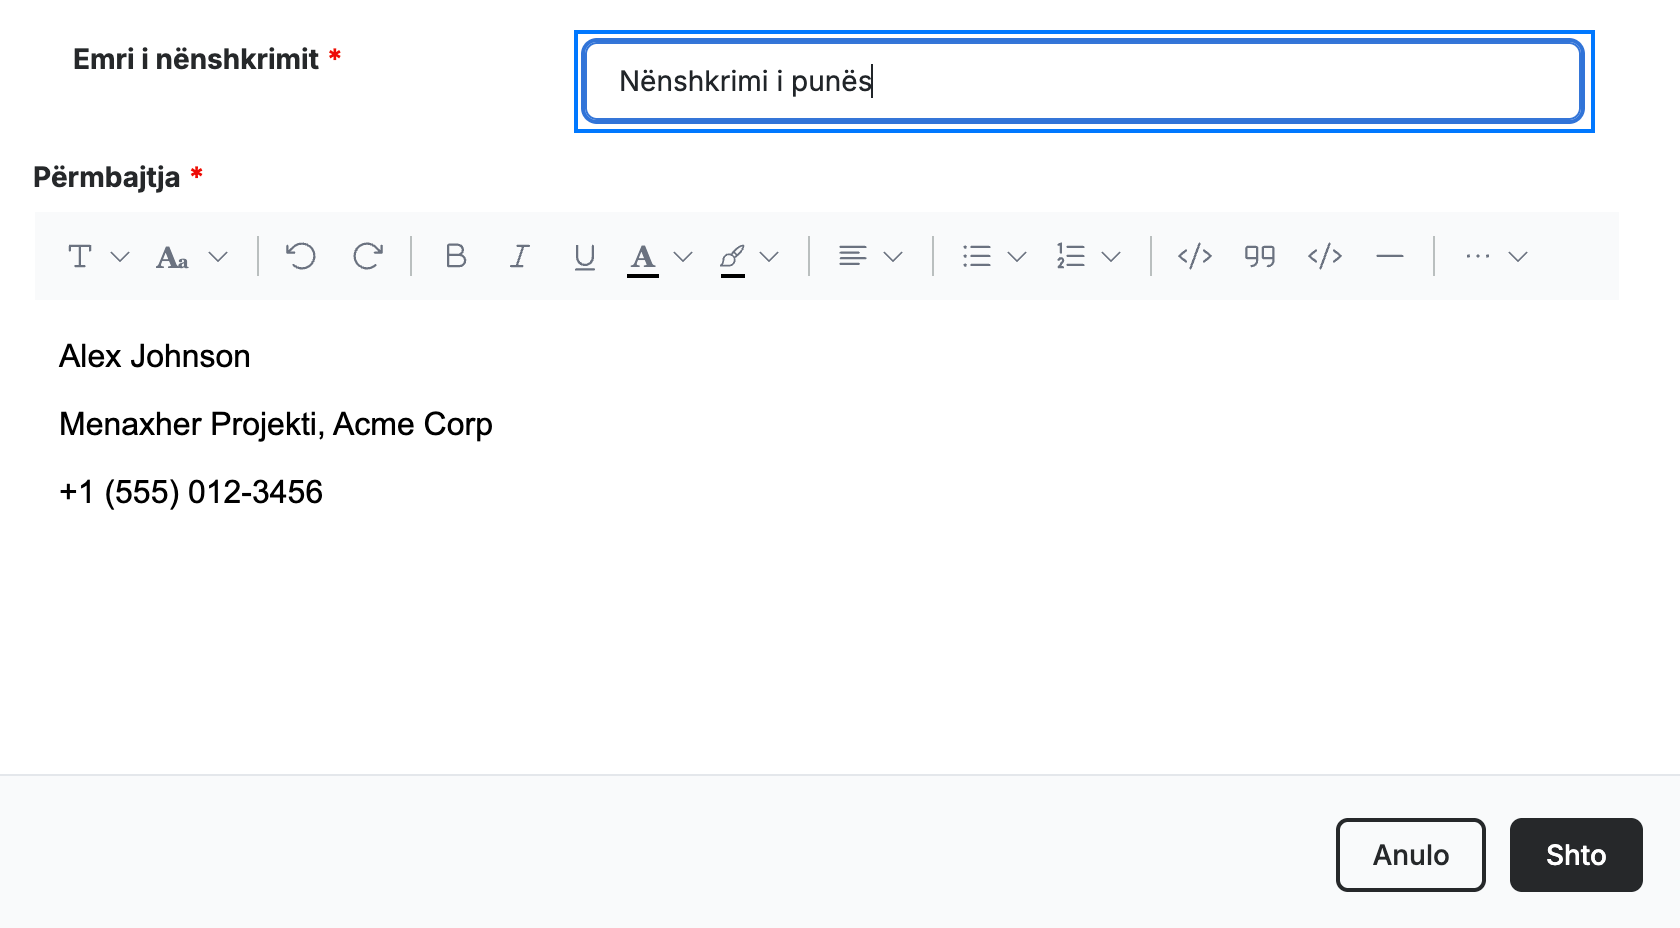
Task: Insert a block quote
Action: pos(1260,257)
